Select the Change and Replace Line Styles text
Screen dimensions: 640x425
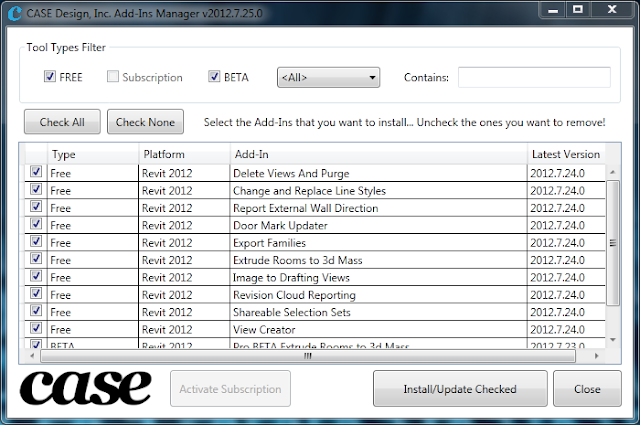(309, 191)
